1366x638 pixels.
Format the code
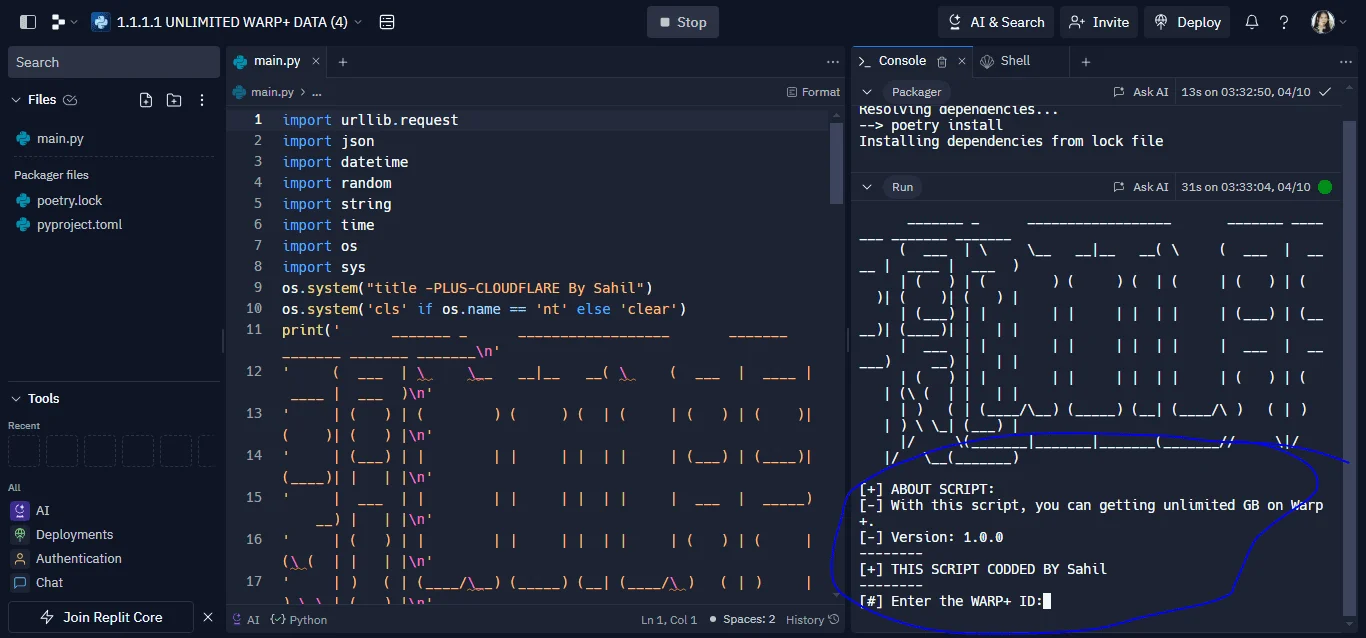813,92
